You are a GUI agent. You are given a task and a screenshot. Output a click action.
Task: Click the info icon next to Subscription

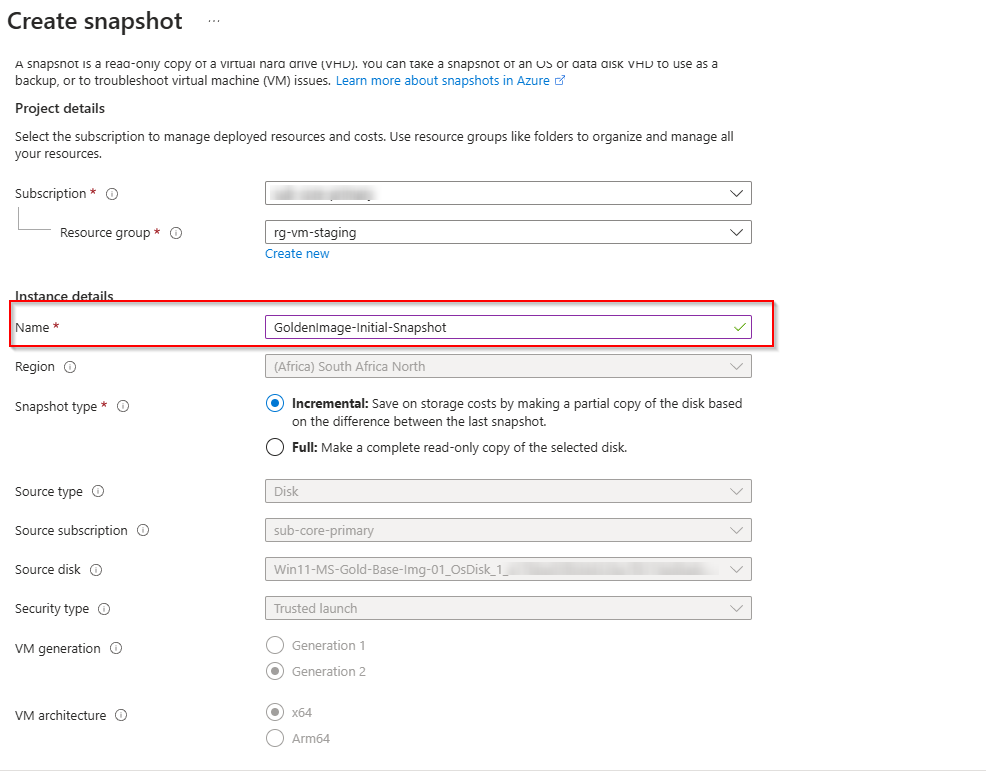(x=112, y=194)
